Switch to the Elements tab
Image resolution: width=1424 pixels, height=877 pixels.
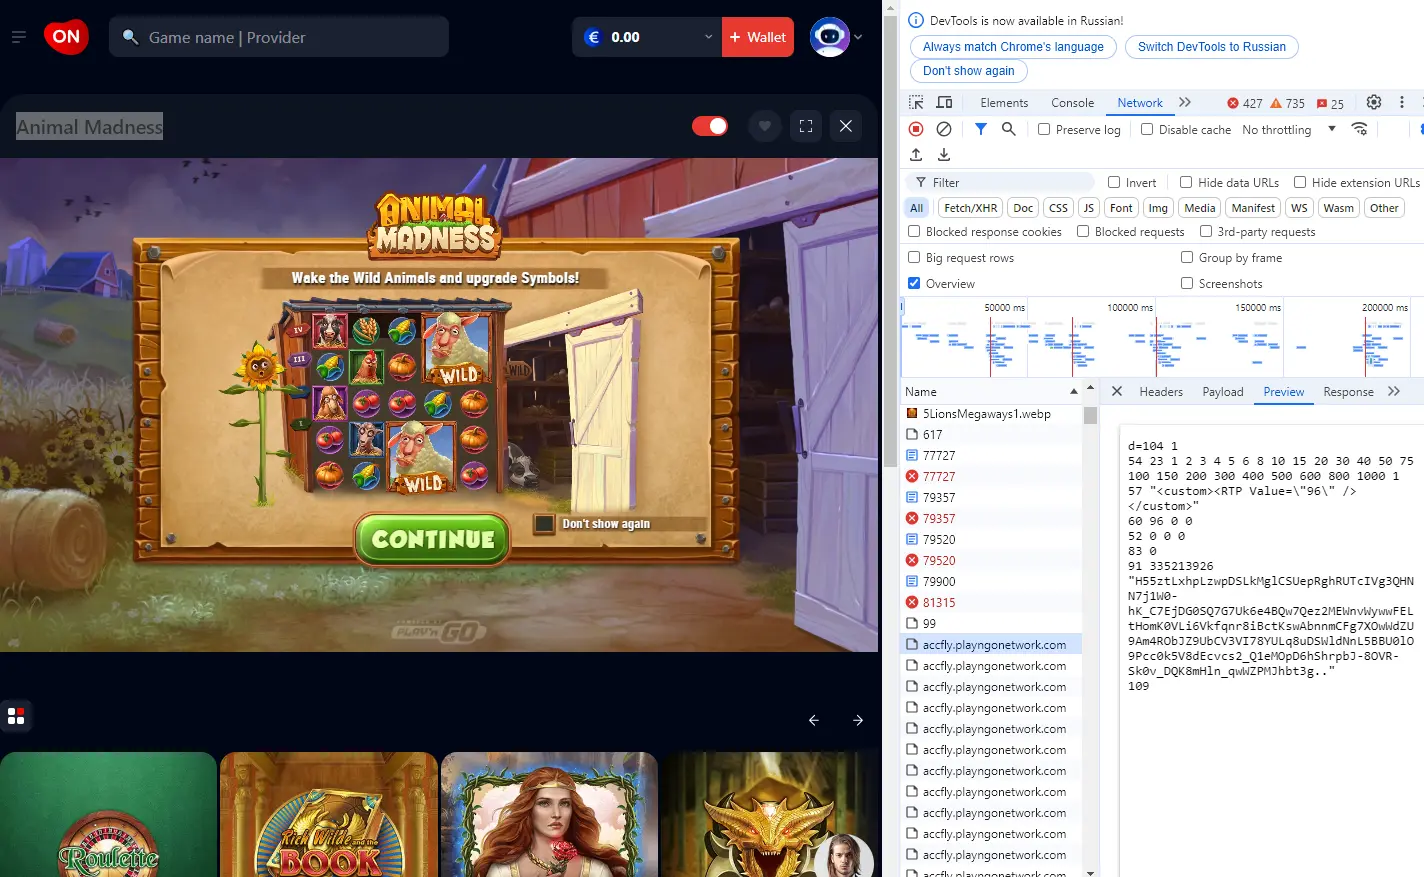click(1004, 103)
